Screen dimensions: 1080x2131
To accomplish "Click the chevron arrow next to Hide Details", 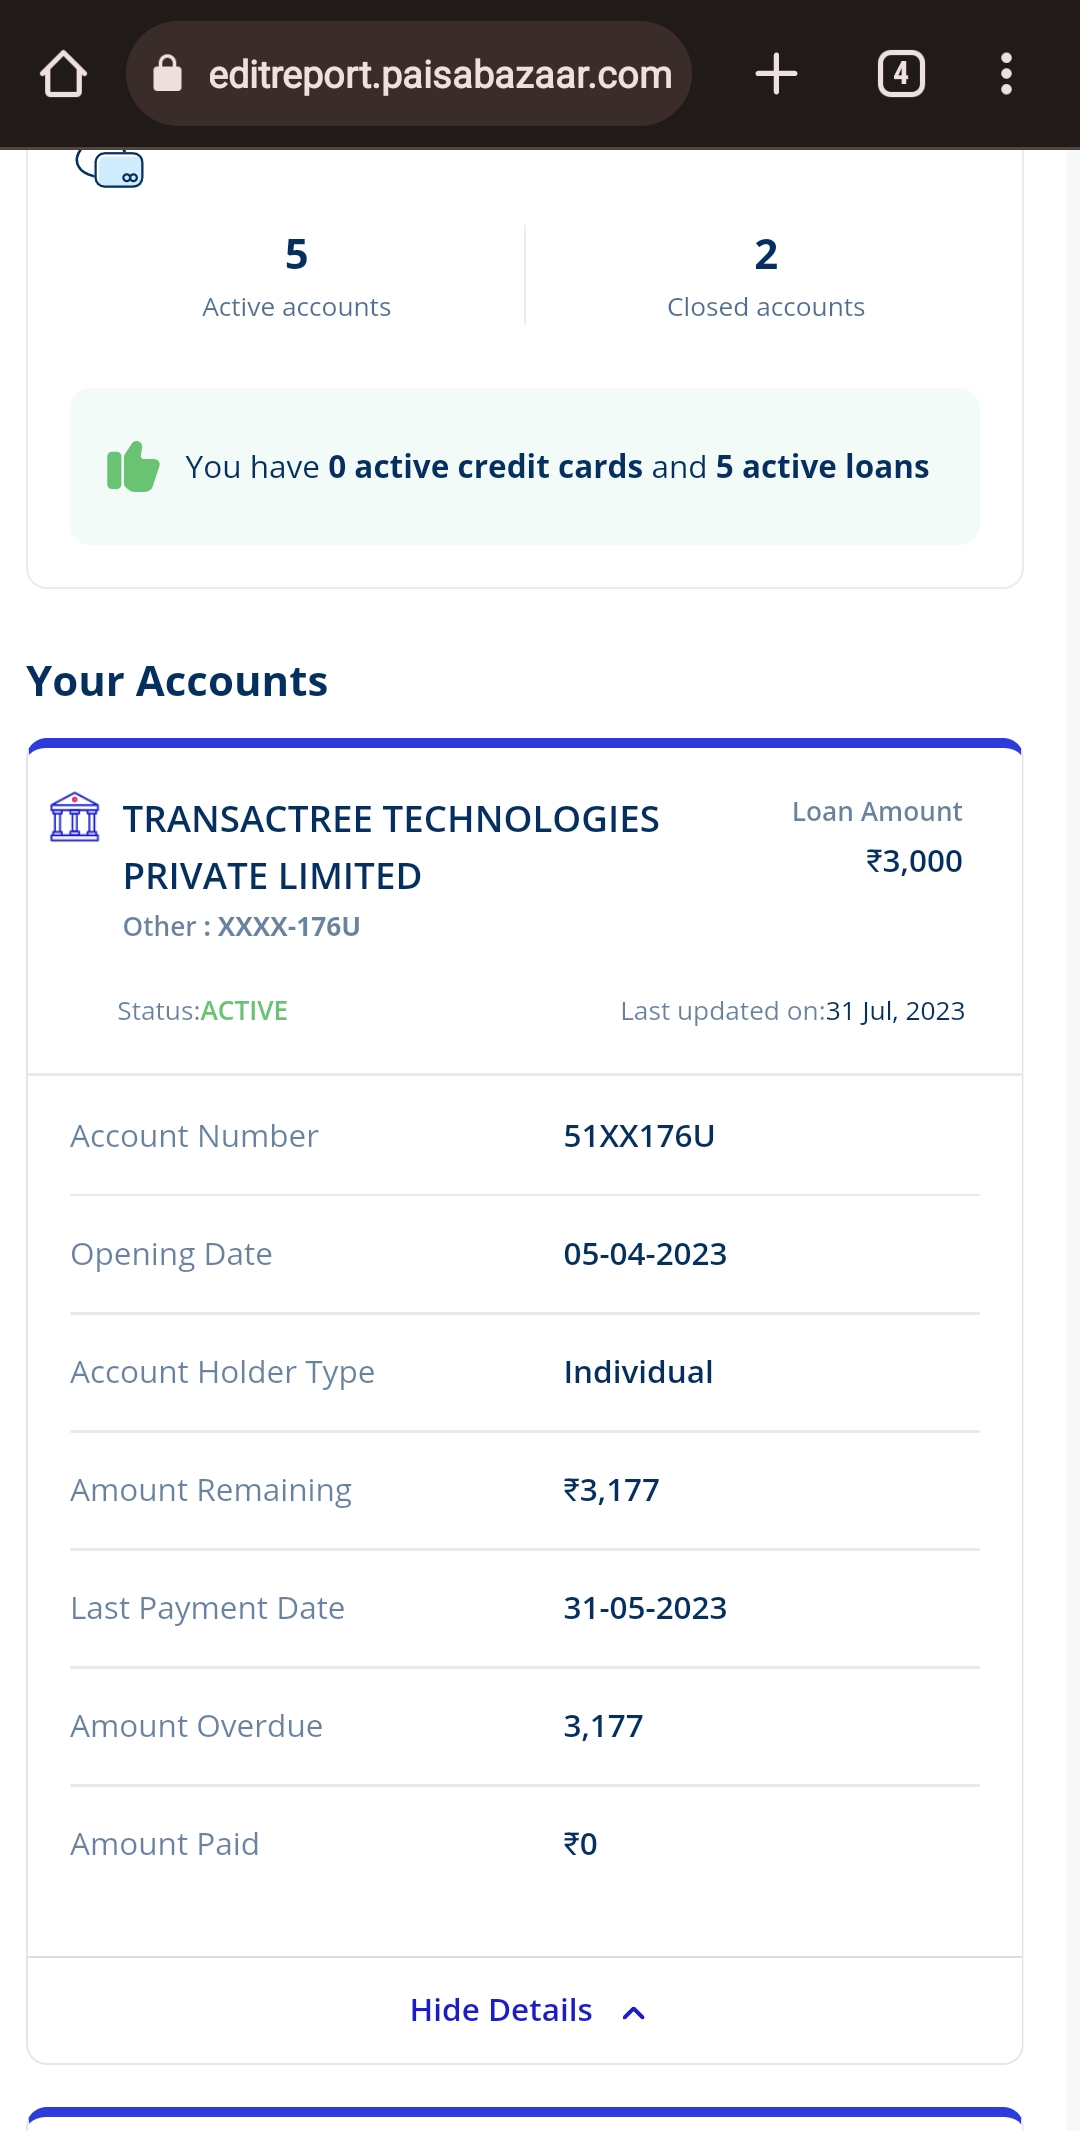I will coord(634,2012).
